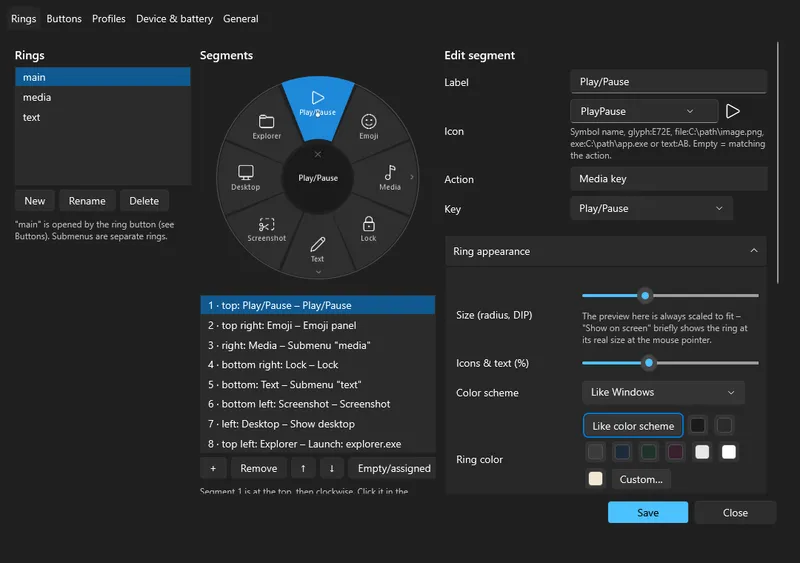Select segment 7 left: Desktop row

[x=318, y=424]
